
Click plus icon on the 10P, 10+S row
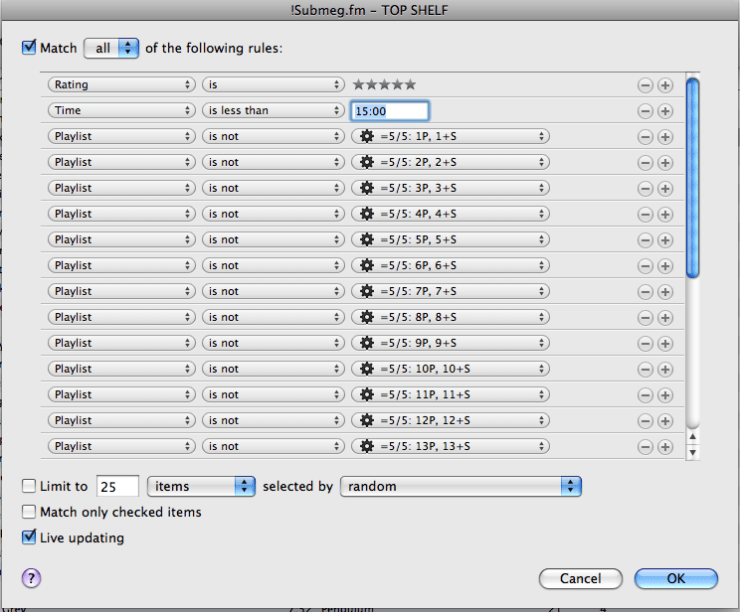[x=665, y=369]
